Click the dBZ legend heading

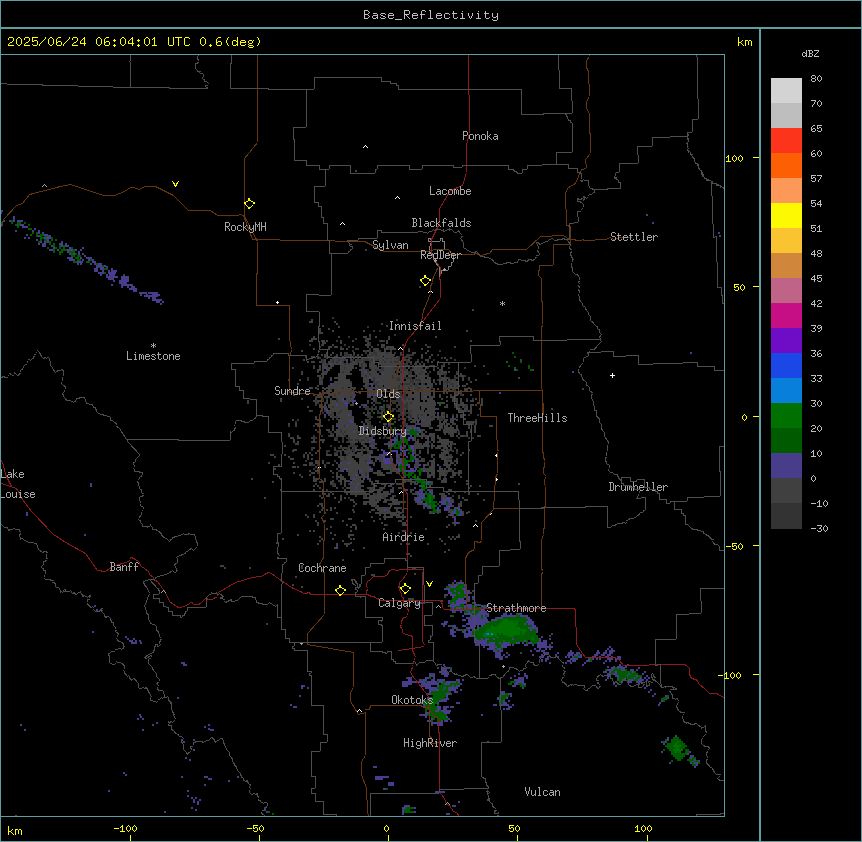pos(810,54)
